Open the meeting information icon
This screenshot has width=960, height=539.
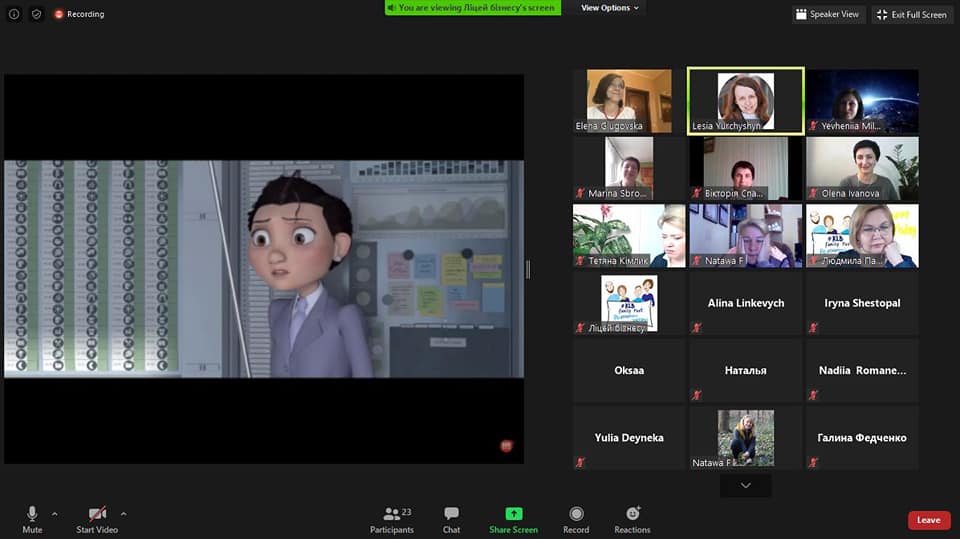pos(13,13)
